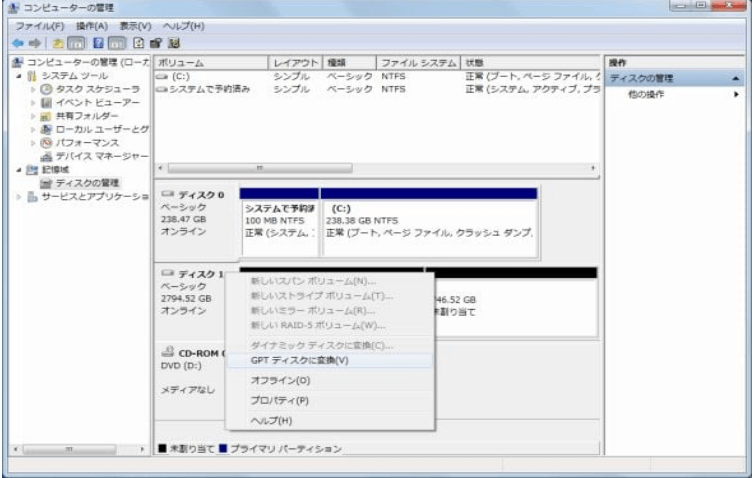Choose プロパティ(P) in the context menu
This screenshot has width=755, height=478.
(279, 400)
